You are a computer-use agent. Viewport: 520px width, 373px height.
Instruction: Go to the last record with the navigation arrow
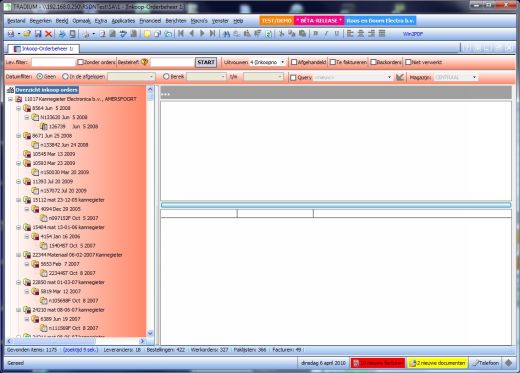click(x=213, y=34)
